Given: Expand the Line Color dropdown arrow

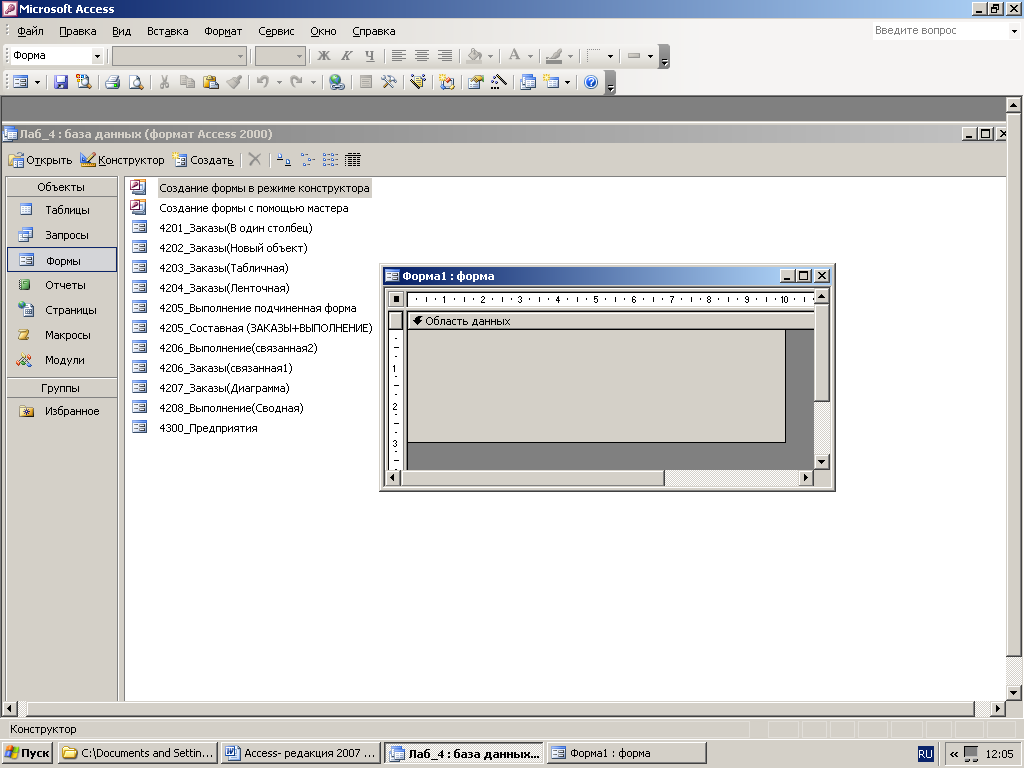Looking at the screenshot, I should (569, 56).
